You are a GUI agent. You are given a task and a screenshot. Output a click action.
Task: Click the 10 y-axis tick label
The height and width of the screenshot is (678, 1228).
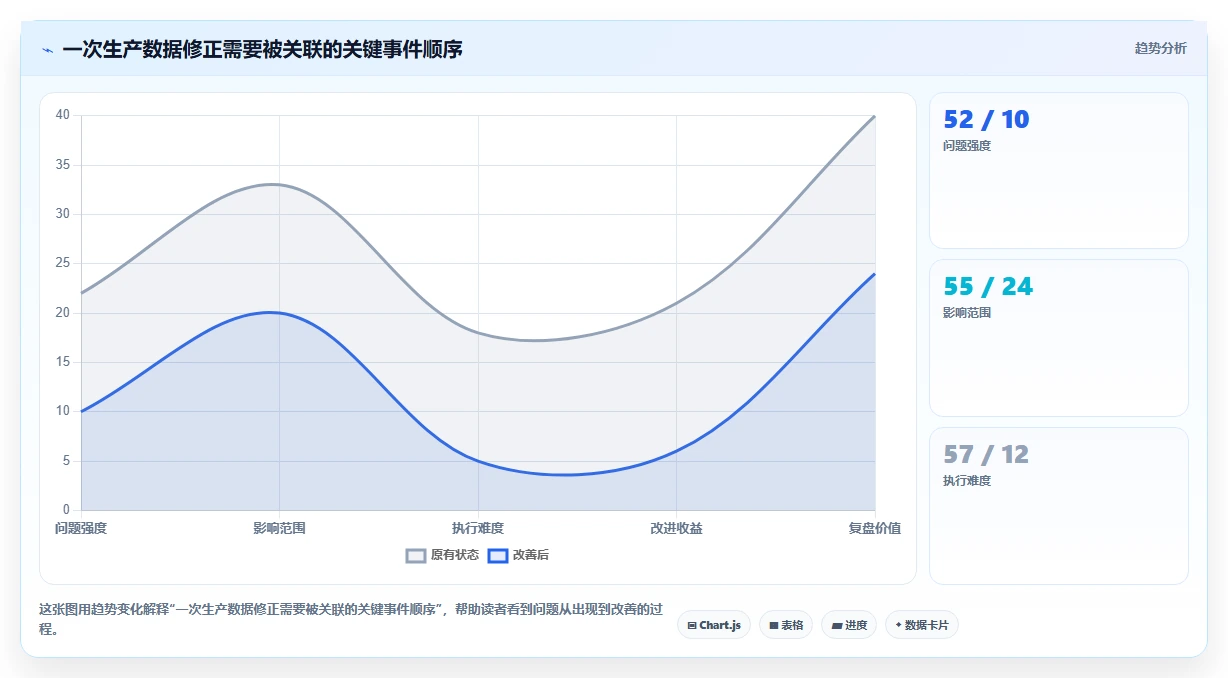pos(63,411)
